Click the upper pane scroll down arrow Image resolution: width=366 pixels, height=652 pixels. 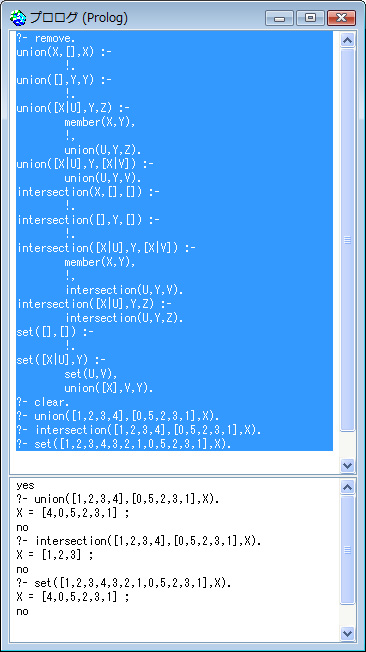tap(347, 465)
